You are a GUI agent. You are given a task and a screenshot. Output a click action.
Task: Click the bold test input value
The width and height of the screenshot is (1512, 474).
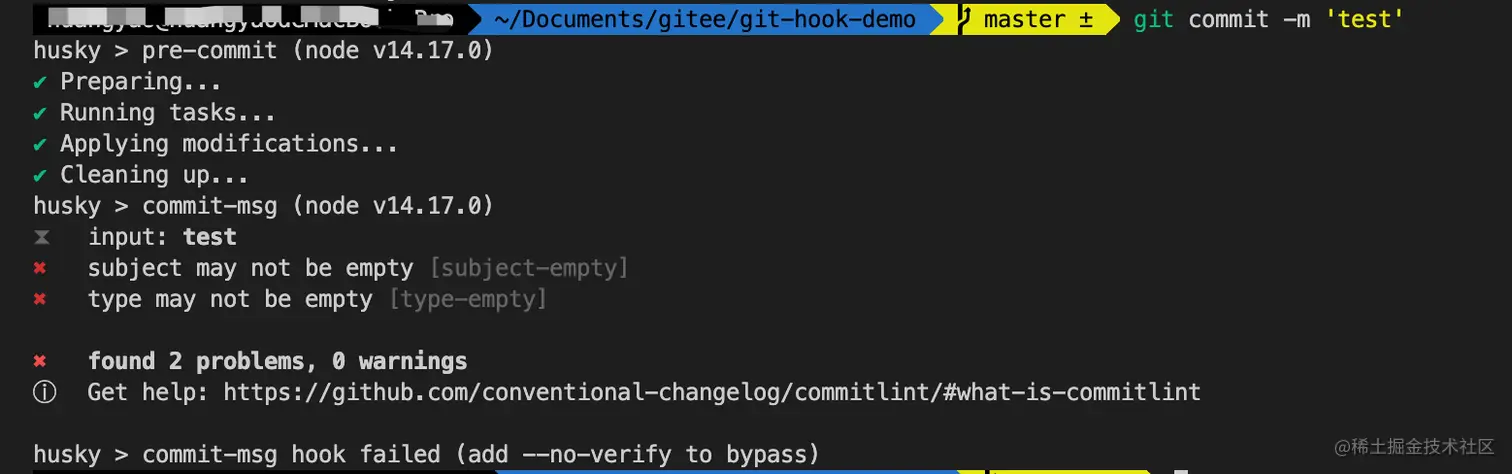(x=210, y=237)
